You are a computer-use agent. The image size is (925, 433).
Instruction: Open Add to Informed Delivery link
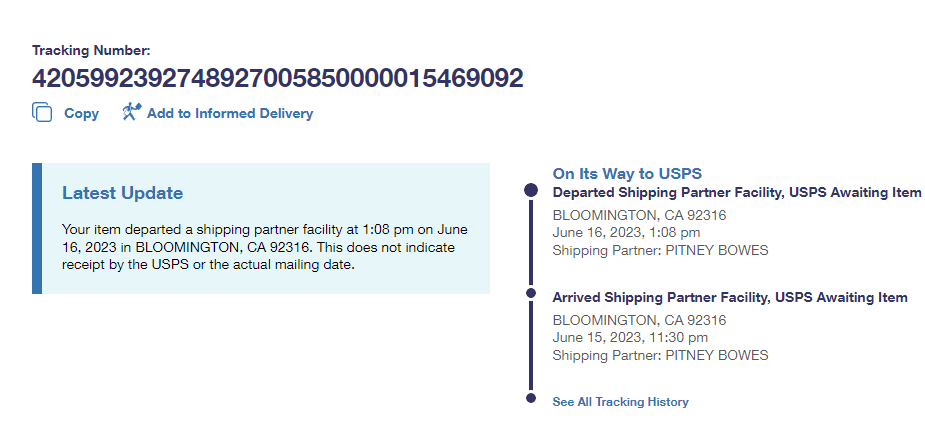229,114
